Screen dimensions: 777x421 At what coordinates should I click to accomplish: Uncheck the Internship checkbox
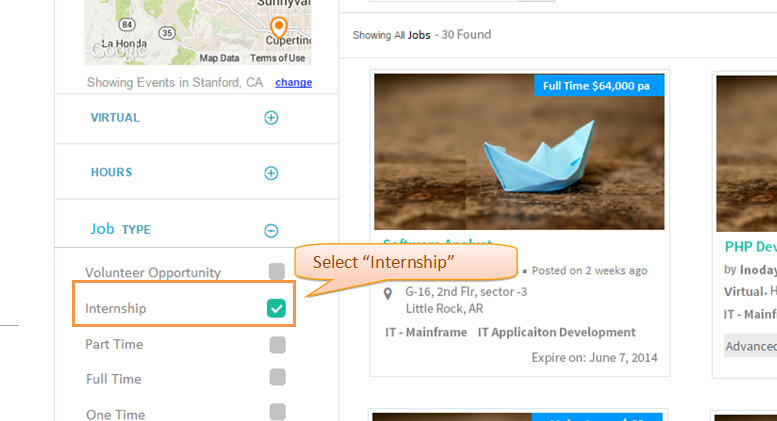point(277,308)
